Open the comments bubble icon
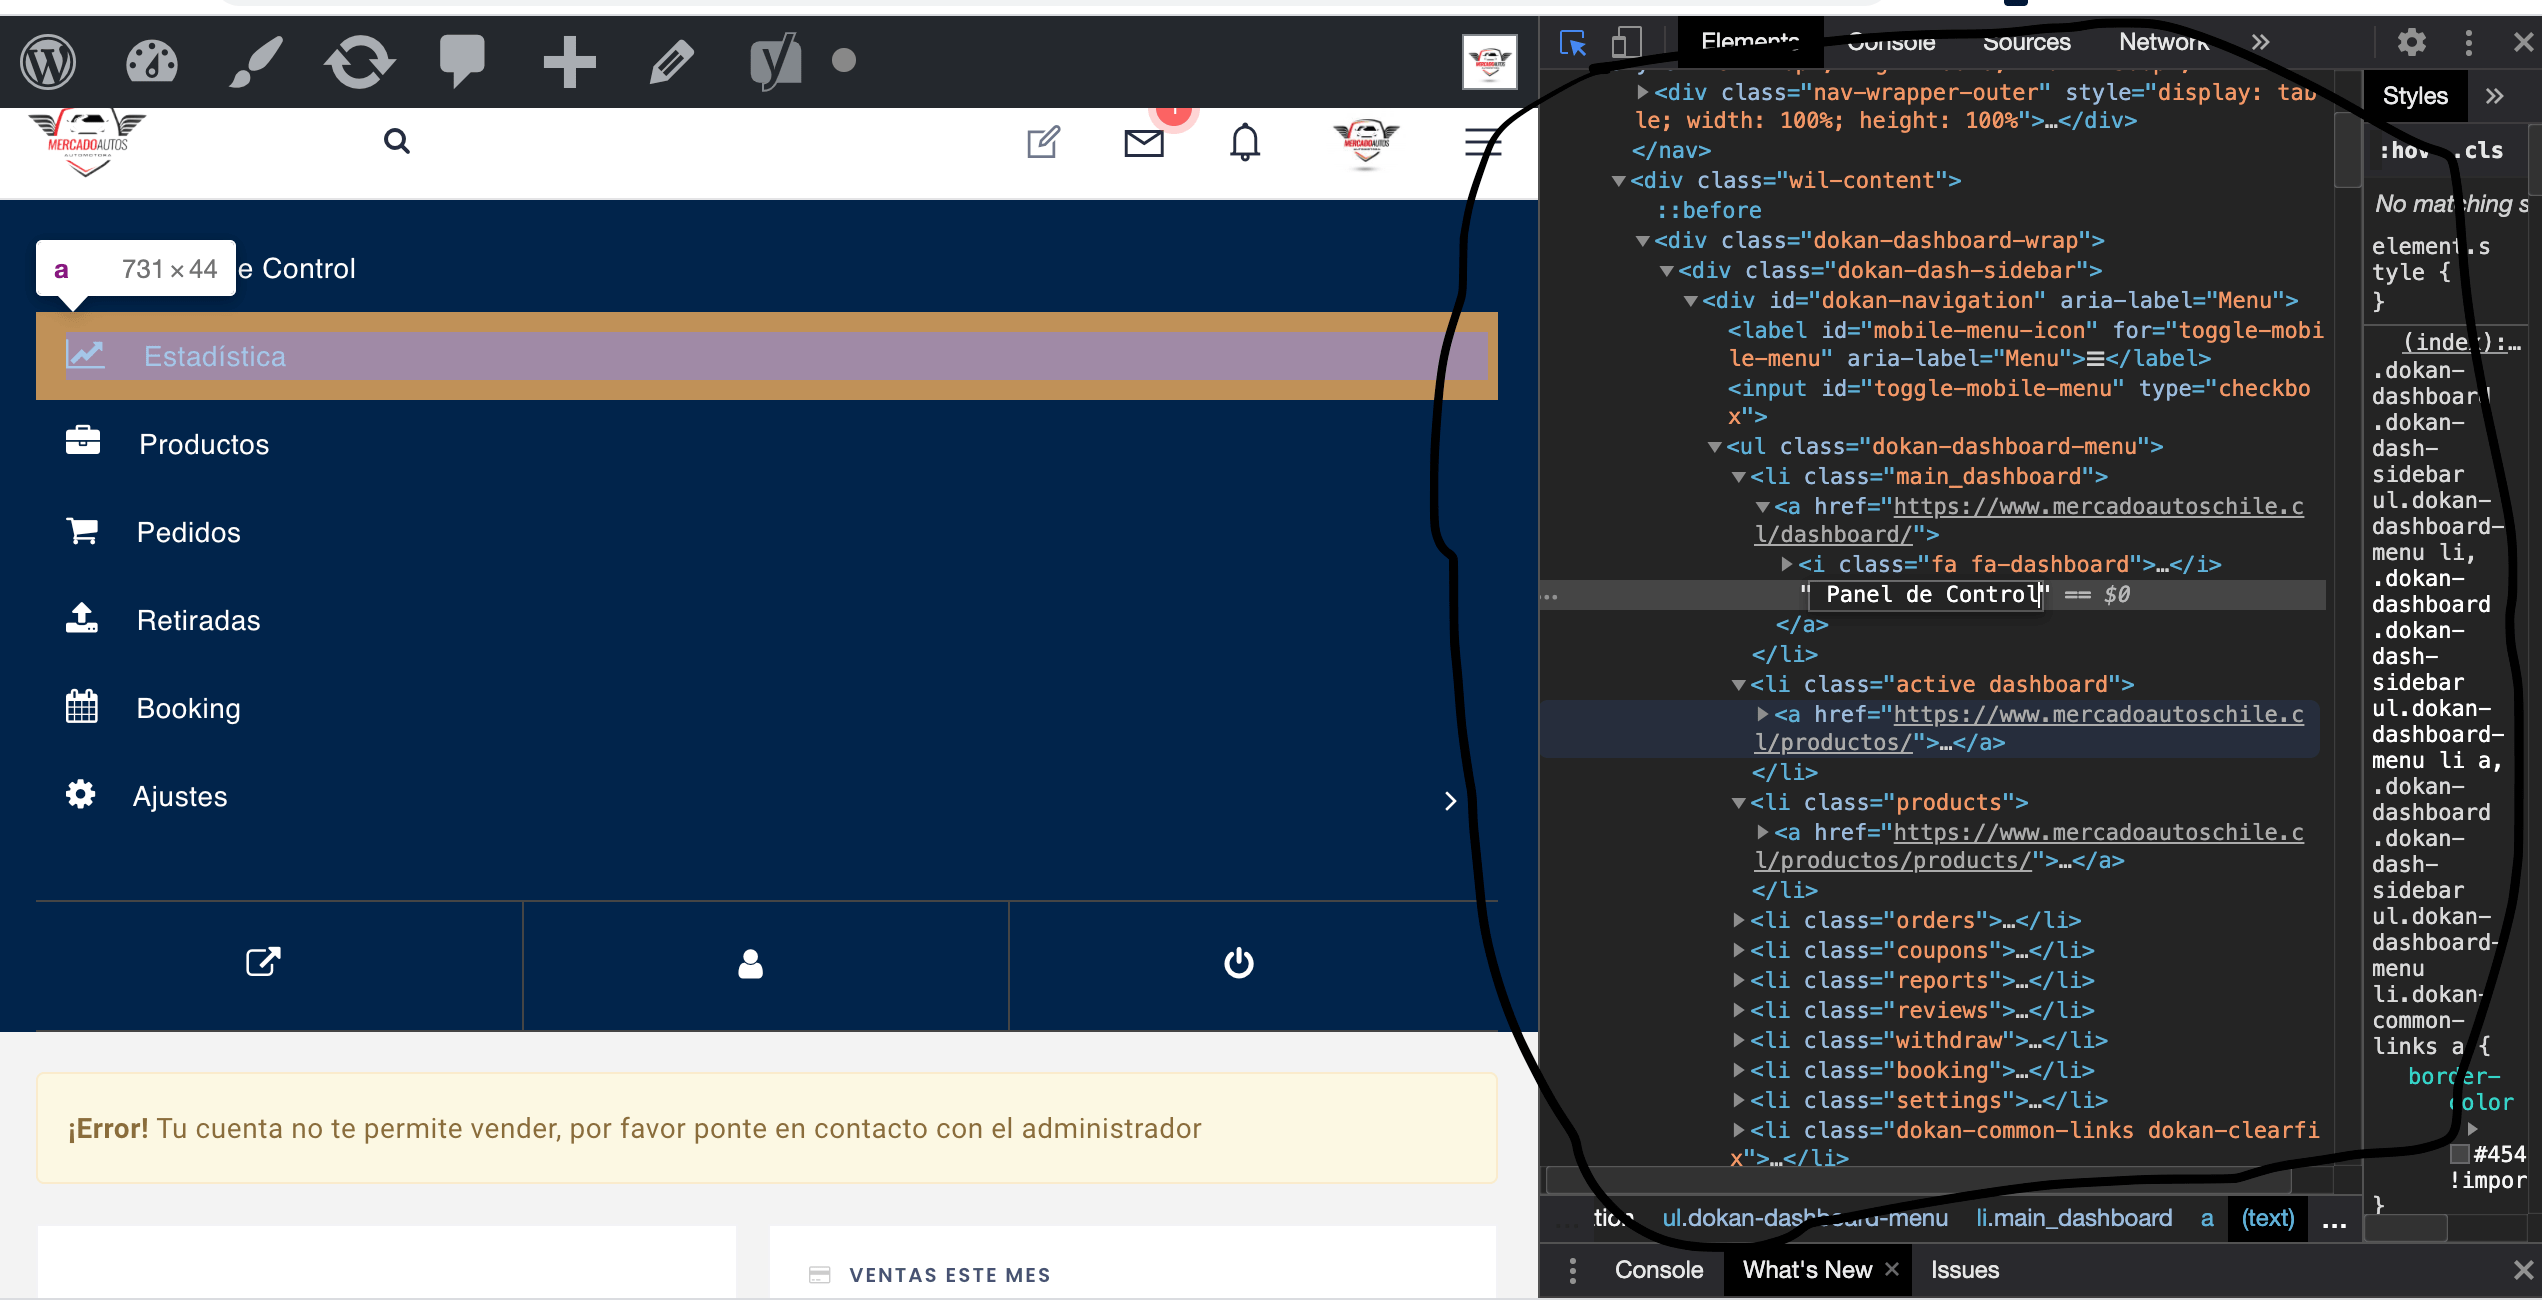 [x=462, y=62]
